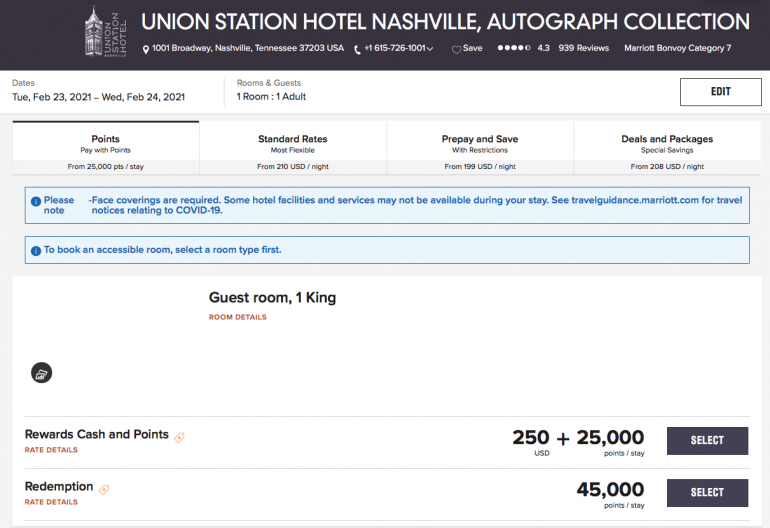Viewport: 770px width, 528px height.
Task: Click the location pin icon by address
Action: coord(146,49)
